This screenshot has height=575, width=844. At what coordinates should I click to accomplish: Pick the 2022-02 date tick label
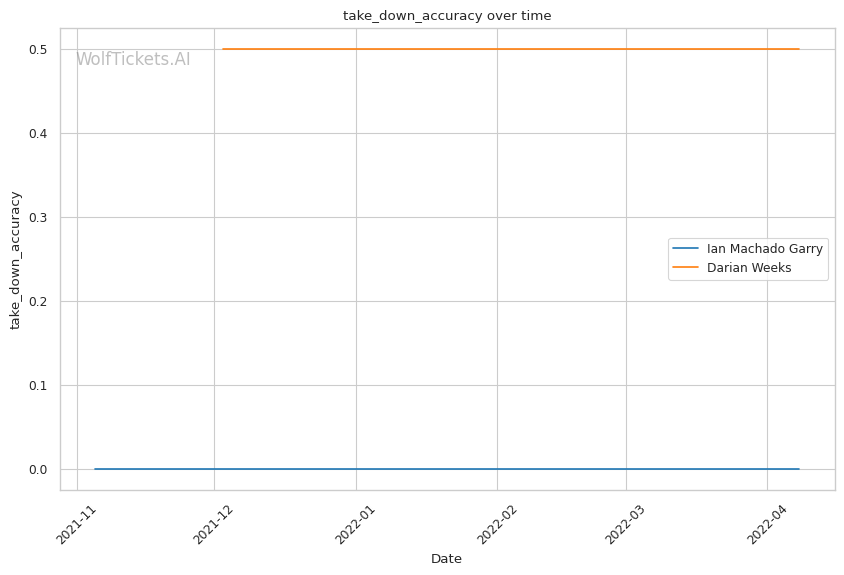coord(495,521)
